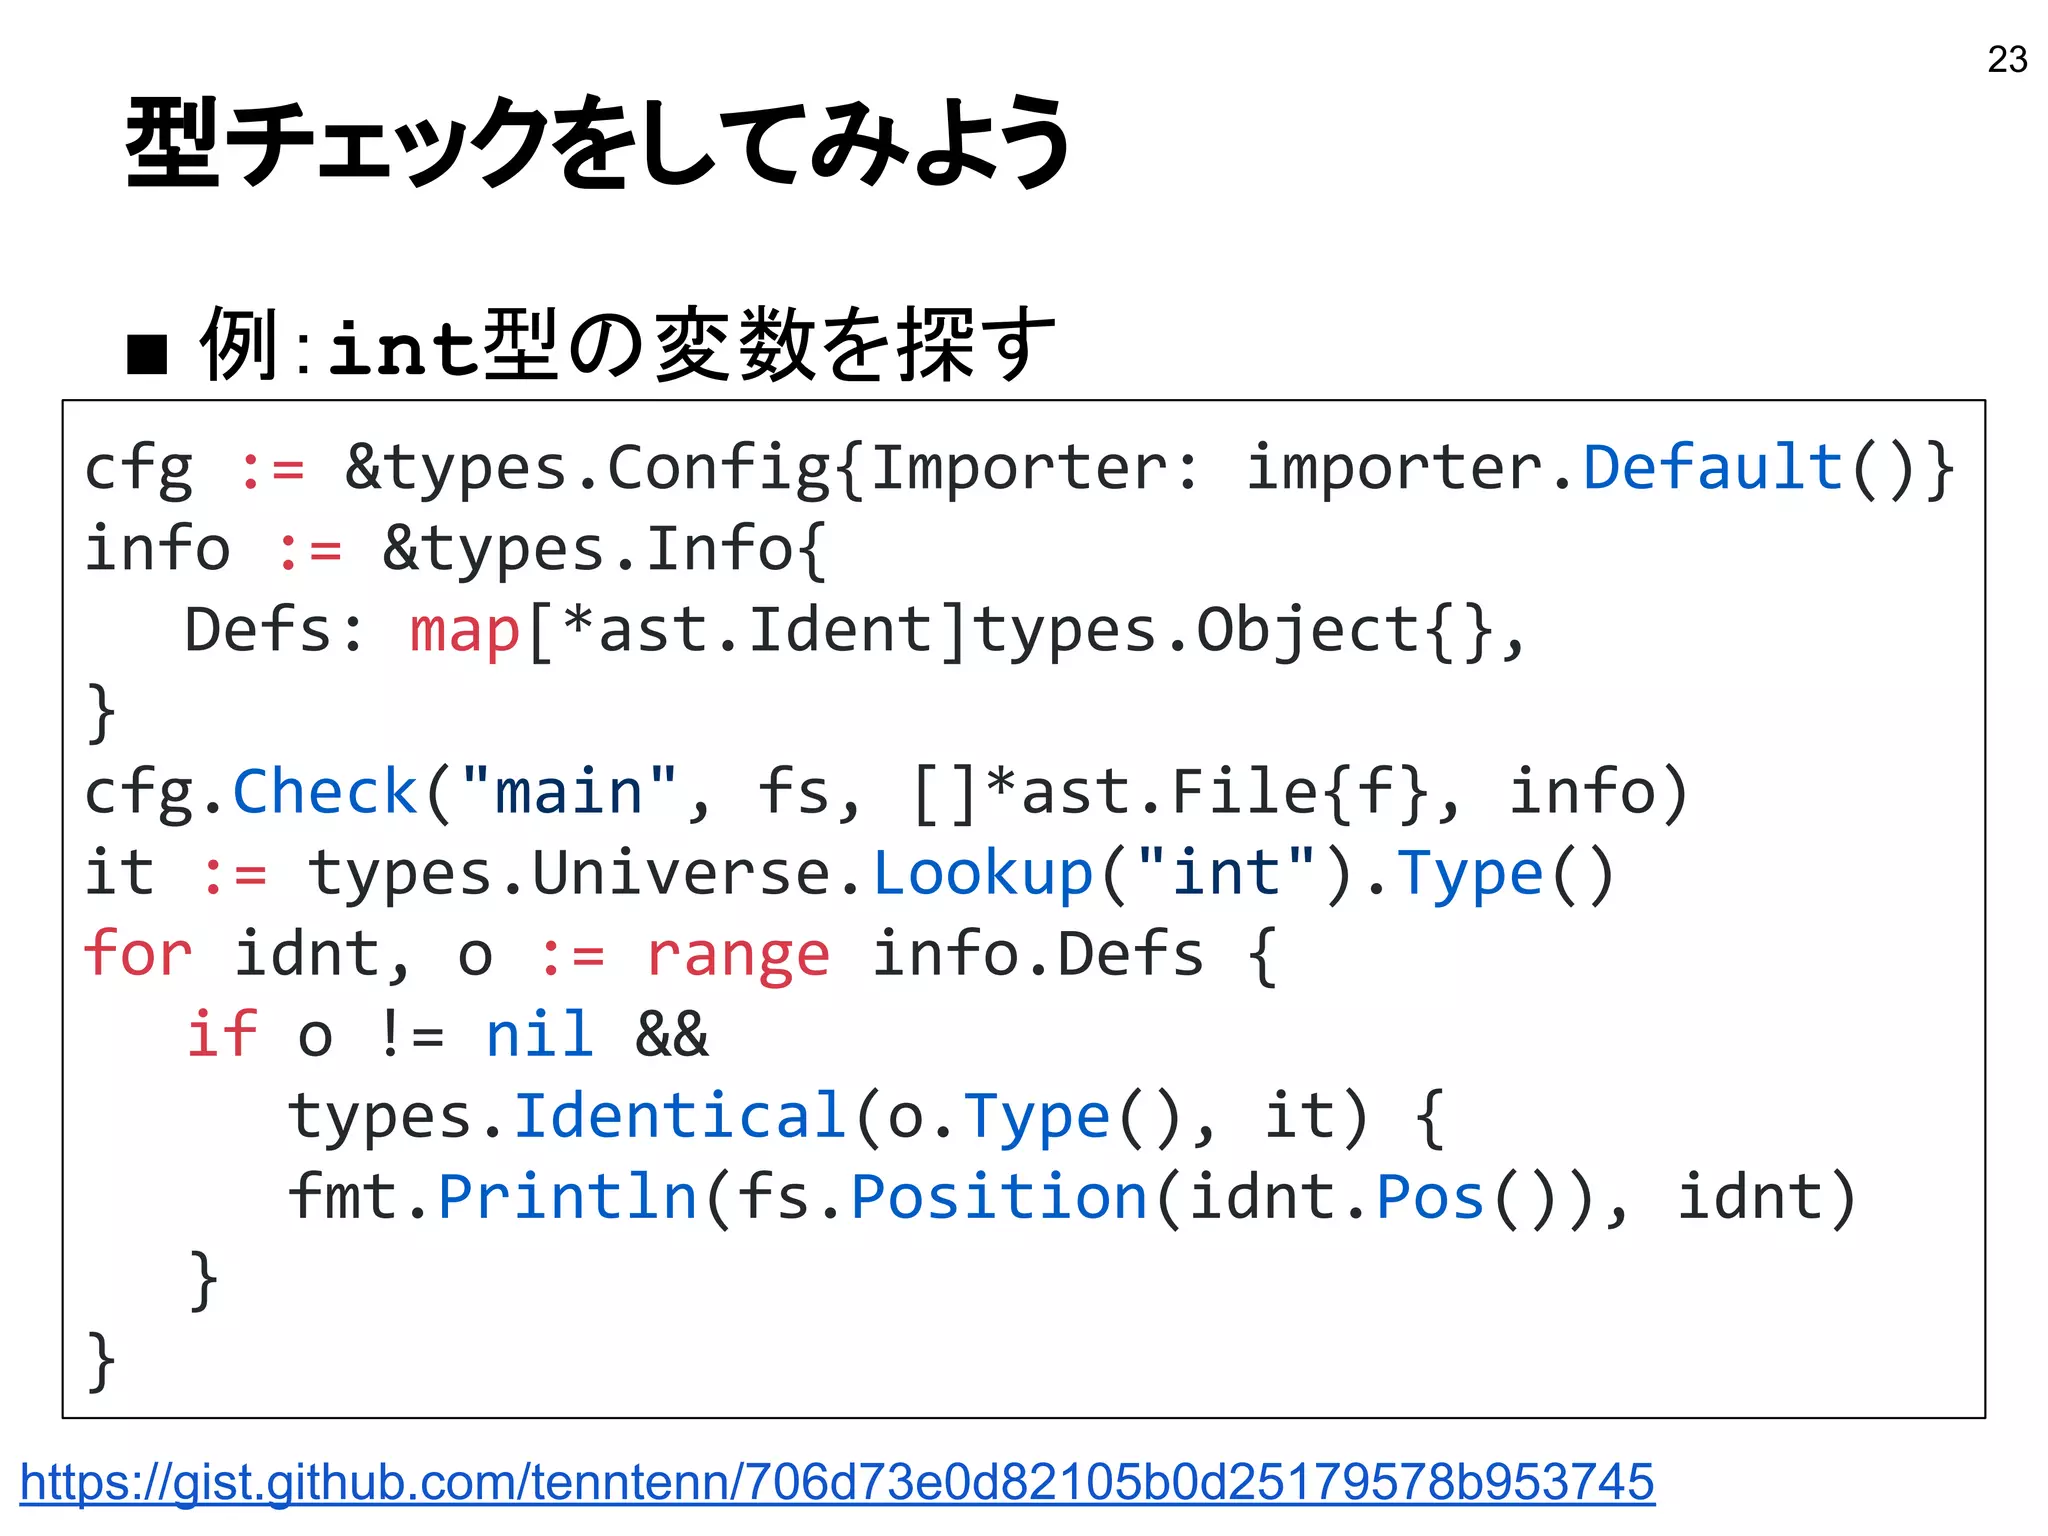Click the page number 23
Screen dimensions: 2048x1536
click(x=2007, y=60)
